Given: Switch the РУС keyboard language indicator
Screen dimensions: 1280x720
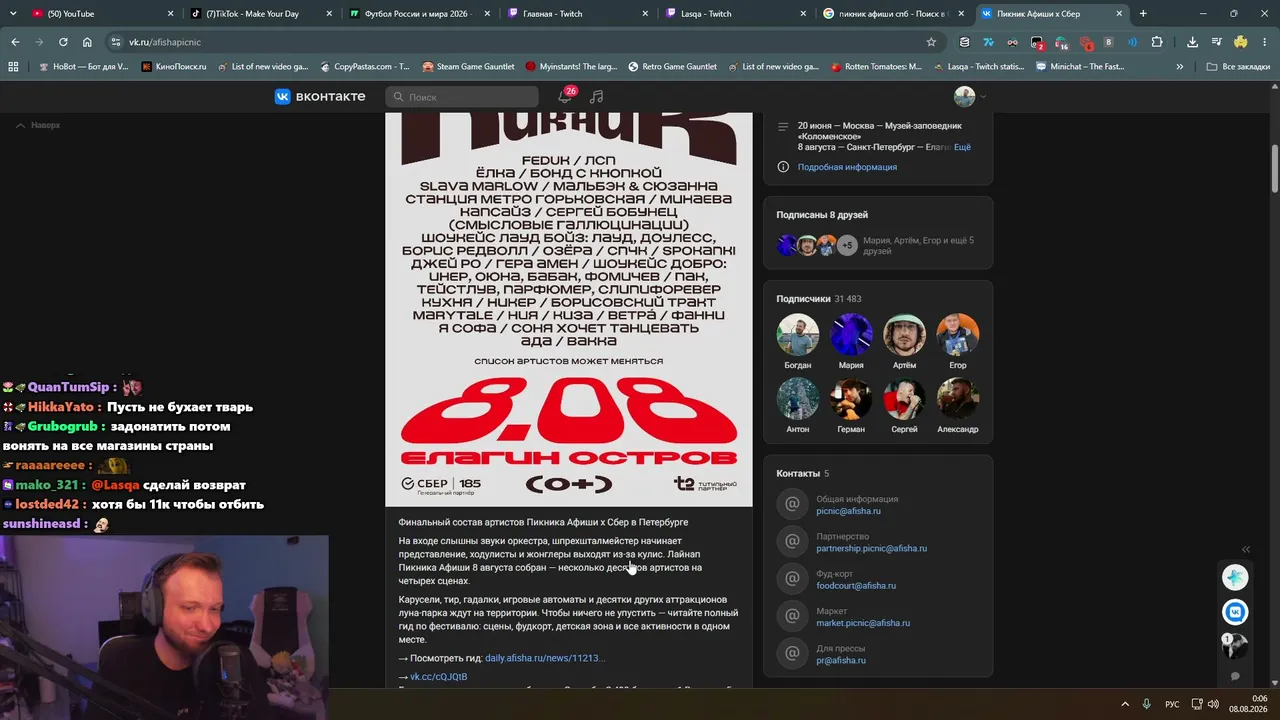Looking at the screenshot, I should click(x=1172, y=704).
